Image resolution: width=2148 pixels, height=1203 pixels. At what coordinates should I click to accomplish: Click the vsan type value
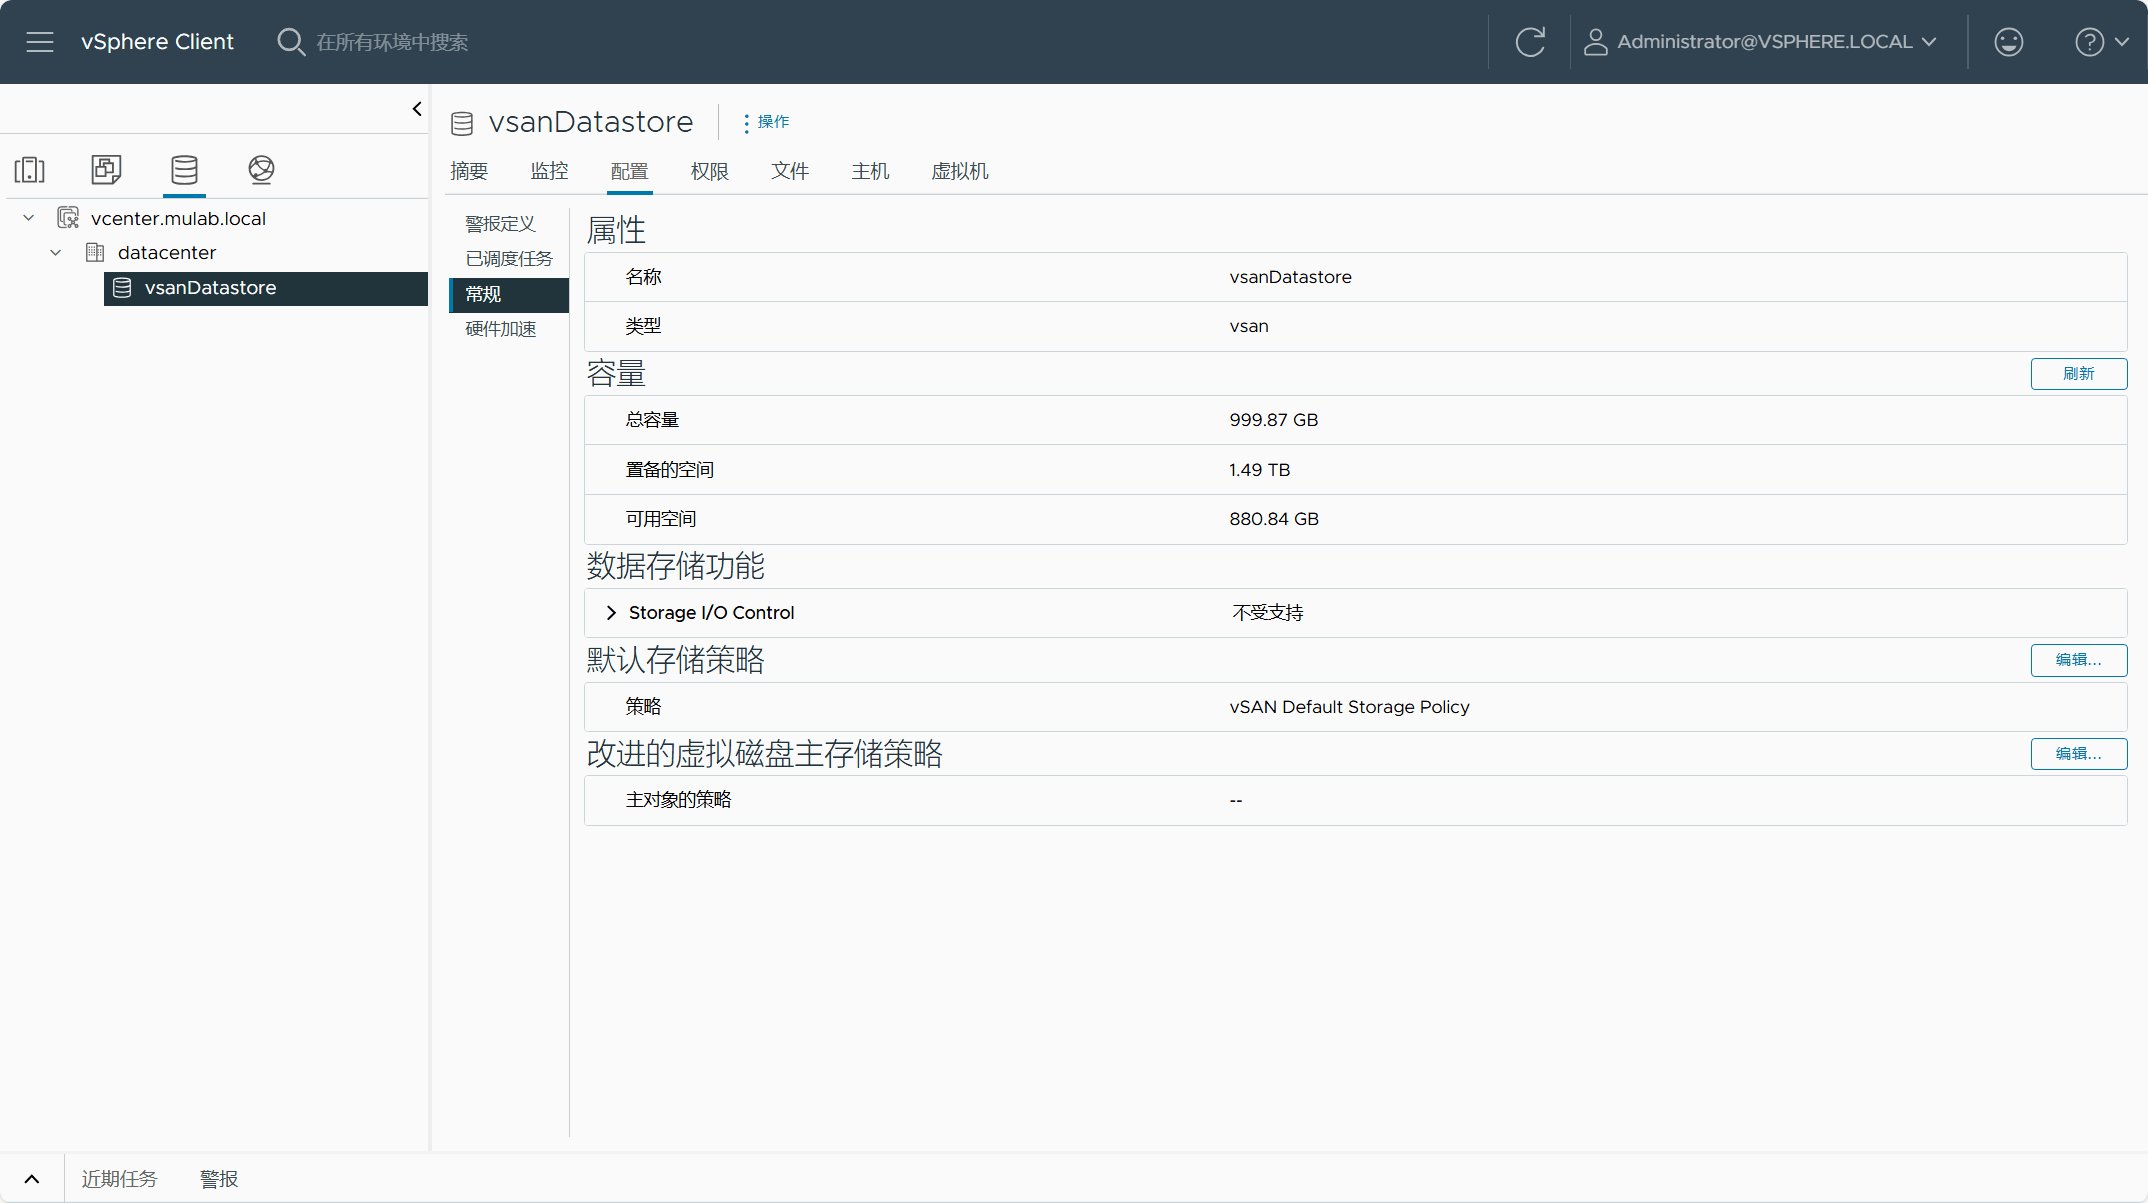1248,326
